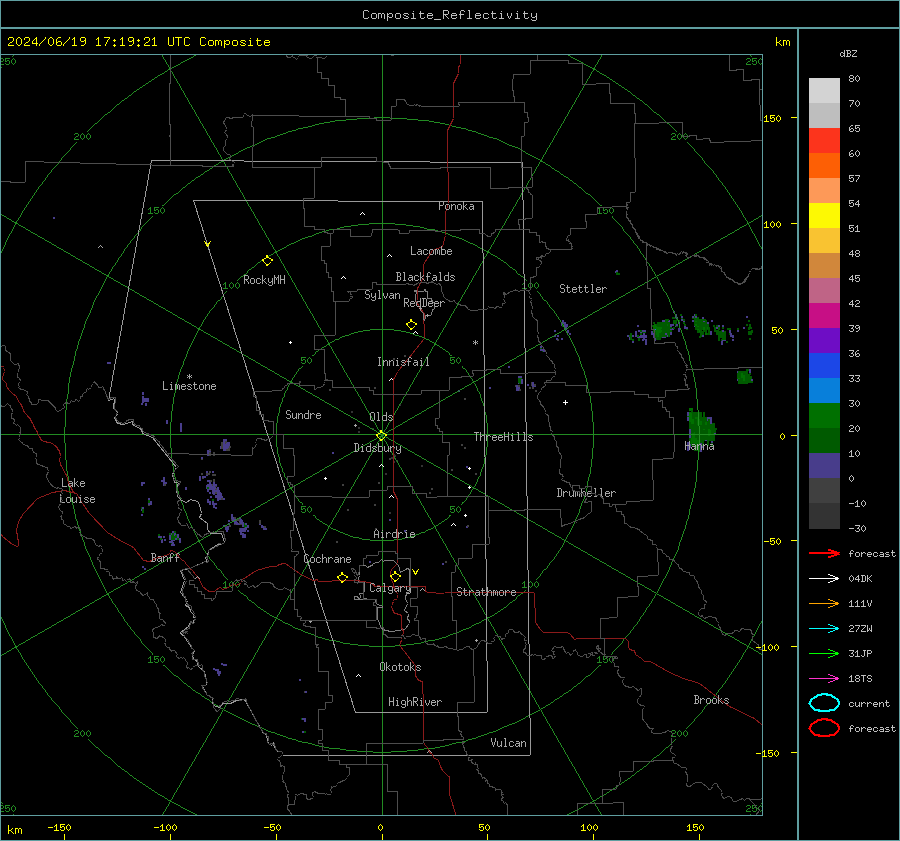
Task: Click the Strathmore city label
Action: (x=486, y=592)
